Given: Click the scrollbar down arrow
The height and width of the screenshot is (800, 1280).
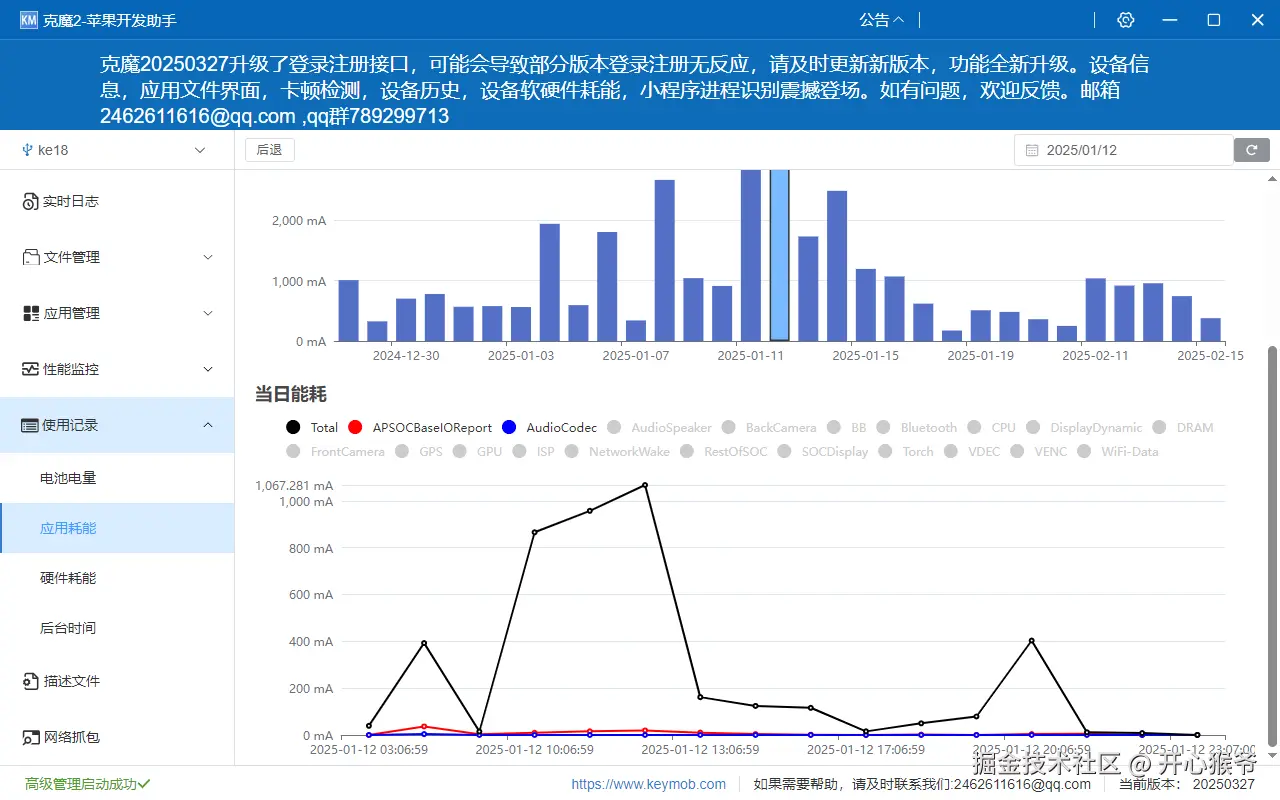Looking at the screenshot, I should (1272, 757).
